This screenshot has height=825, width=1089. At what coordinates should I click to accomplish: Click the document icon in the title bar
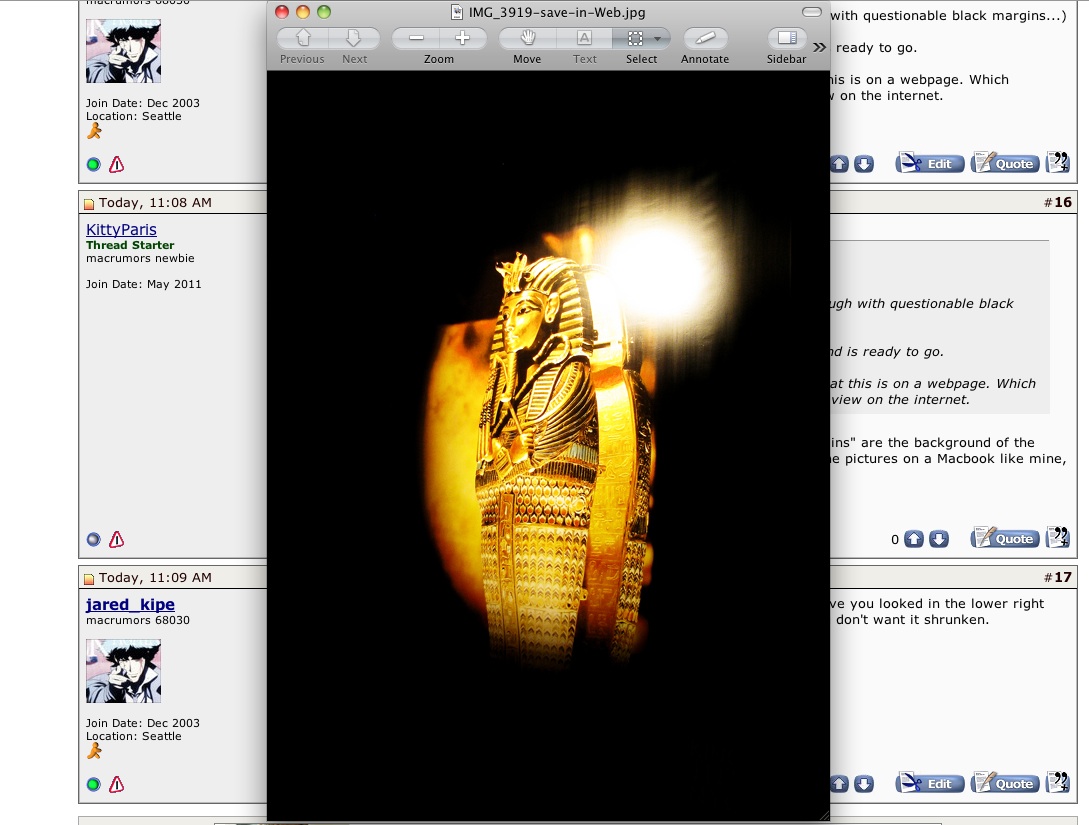[x=456, y=12]
